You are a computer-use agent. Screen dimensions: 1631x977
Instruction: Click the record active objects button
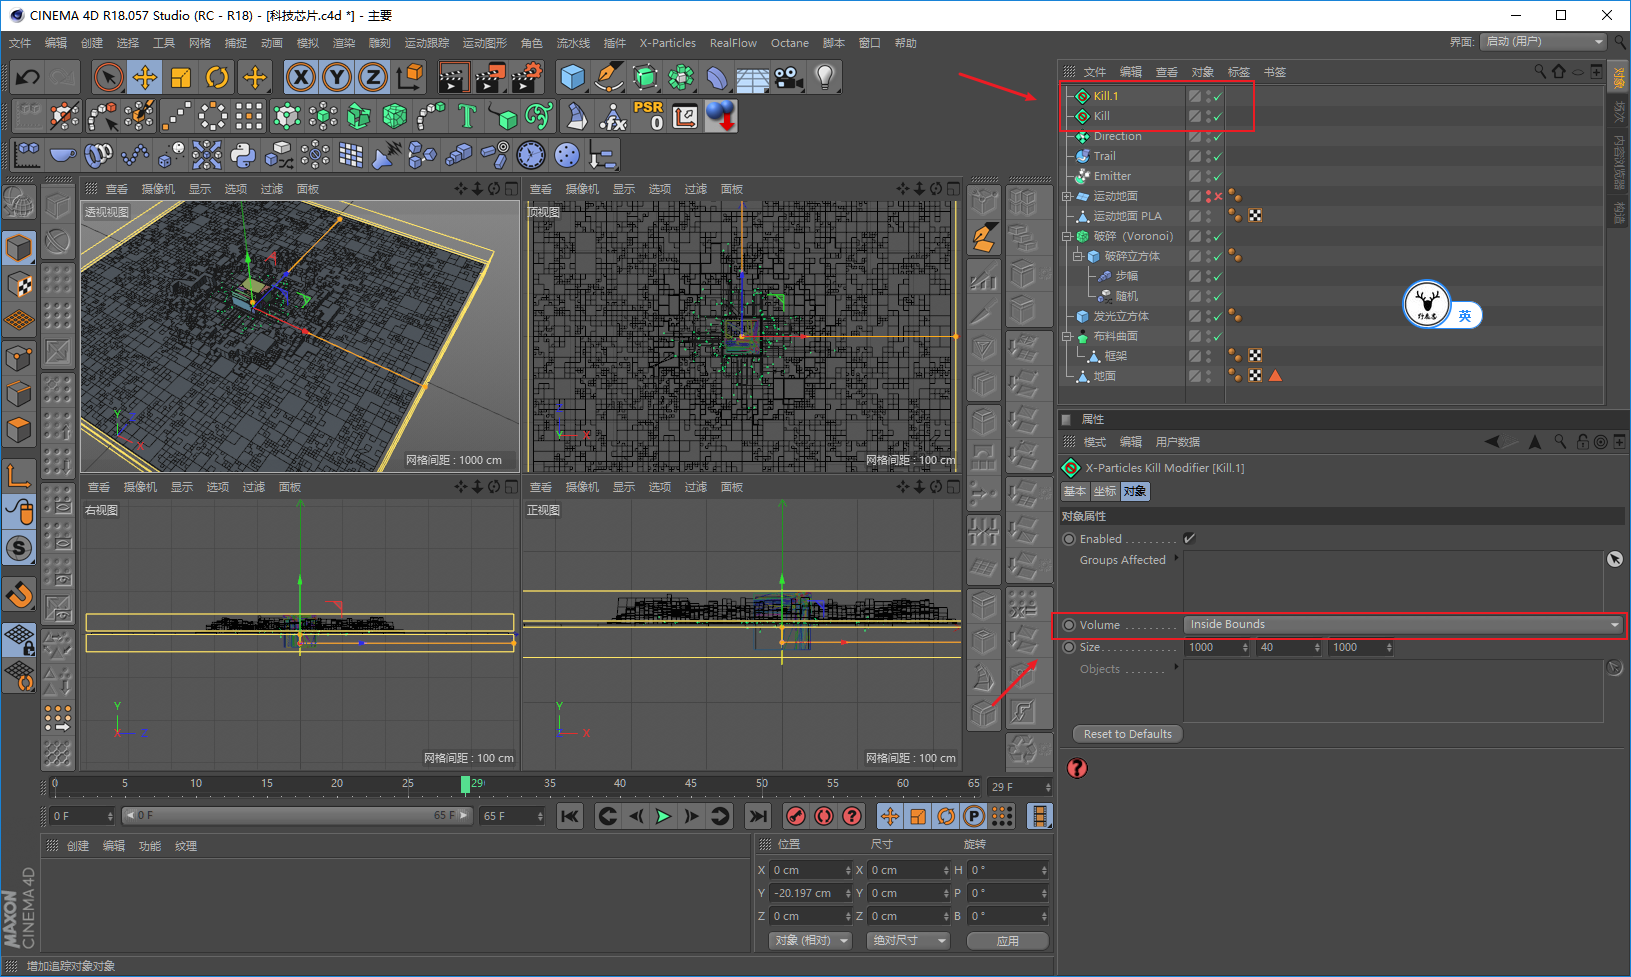coord(796,816)
